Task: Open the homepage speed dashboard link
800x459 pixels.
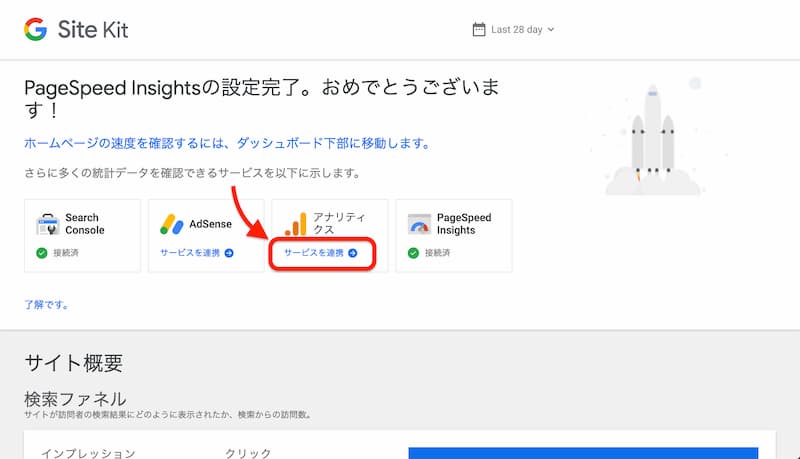Action: click(227, 143)
